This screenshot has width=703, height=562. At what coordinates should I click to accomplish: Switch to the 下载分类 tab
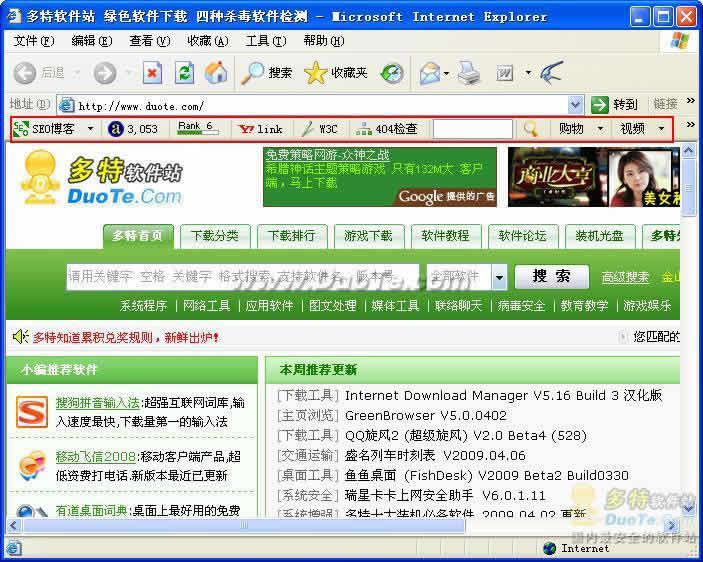[215, 236]
